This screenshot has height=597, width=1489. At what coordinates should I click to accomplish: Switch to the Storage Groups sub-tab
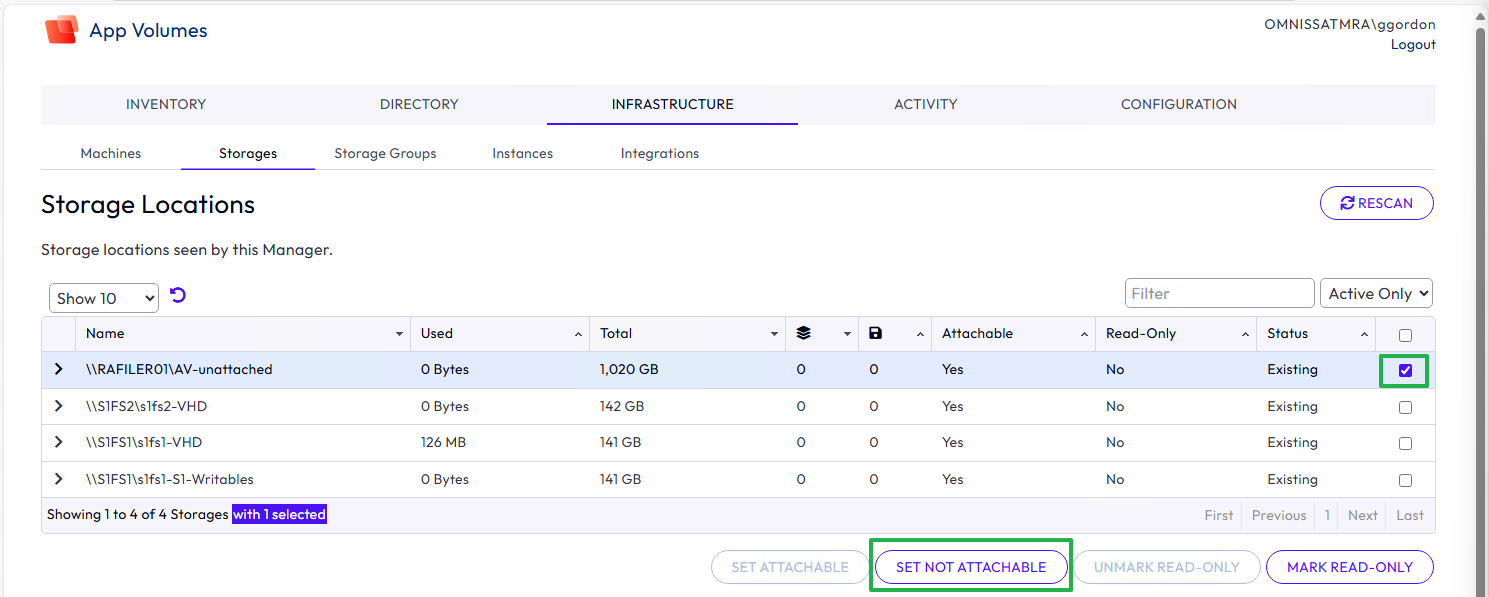point(385,153)
